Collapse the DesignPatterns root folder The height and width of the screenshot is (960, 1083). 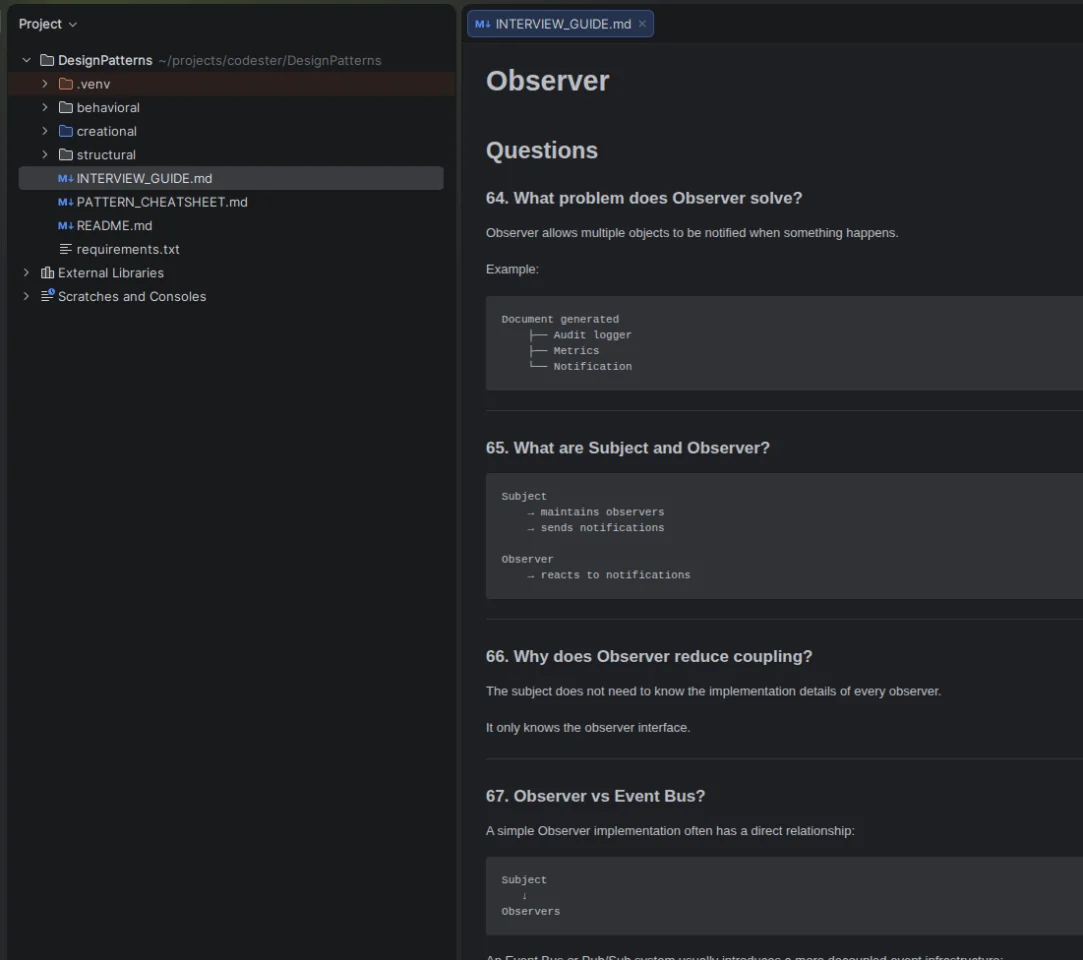[26, 60]
